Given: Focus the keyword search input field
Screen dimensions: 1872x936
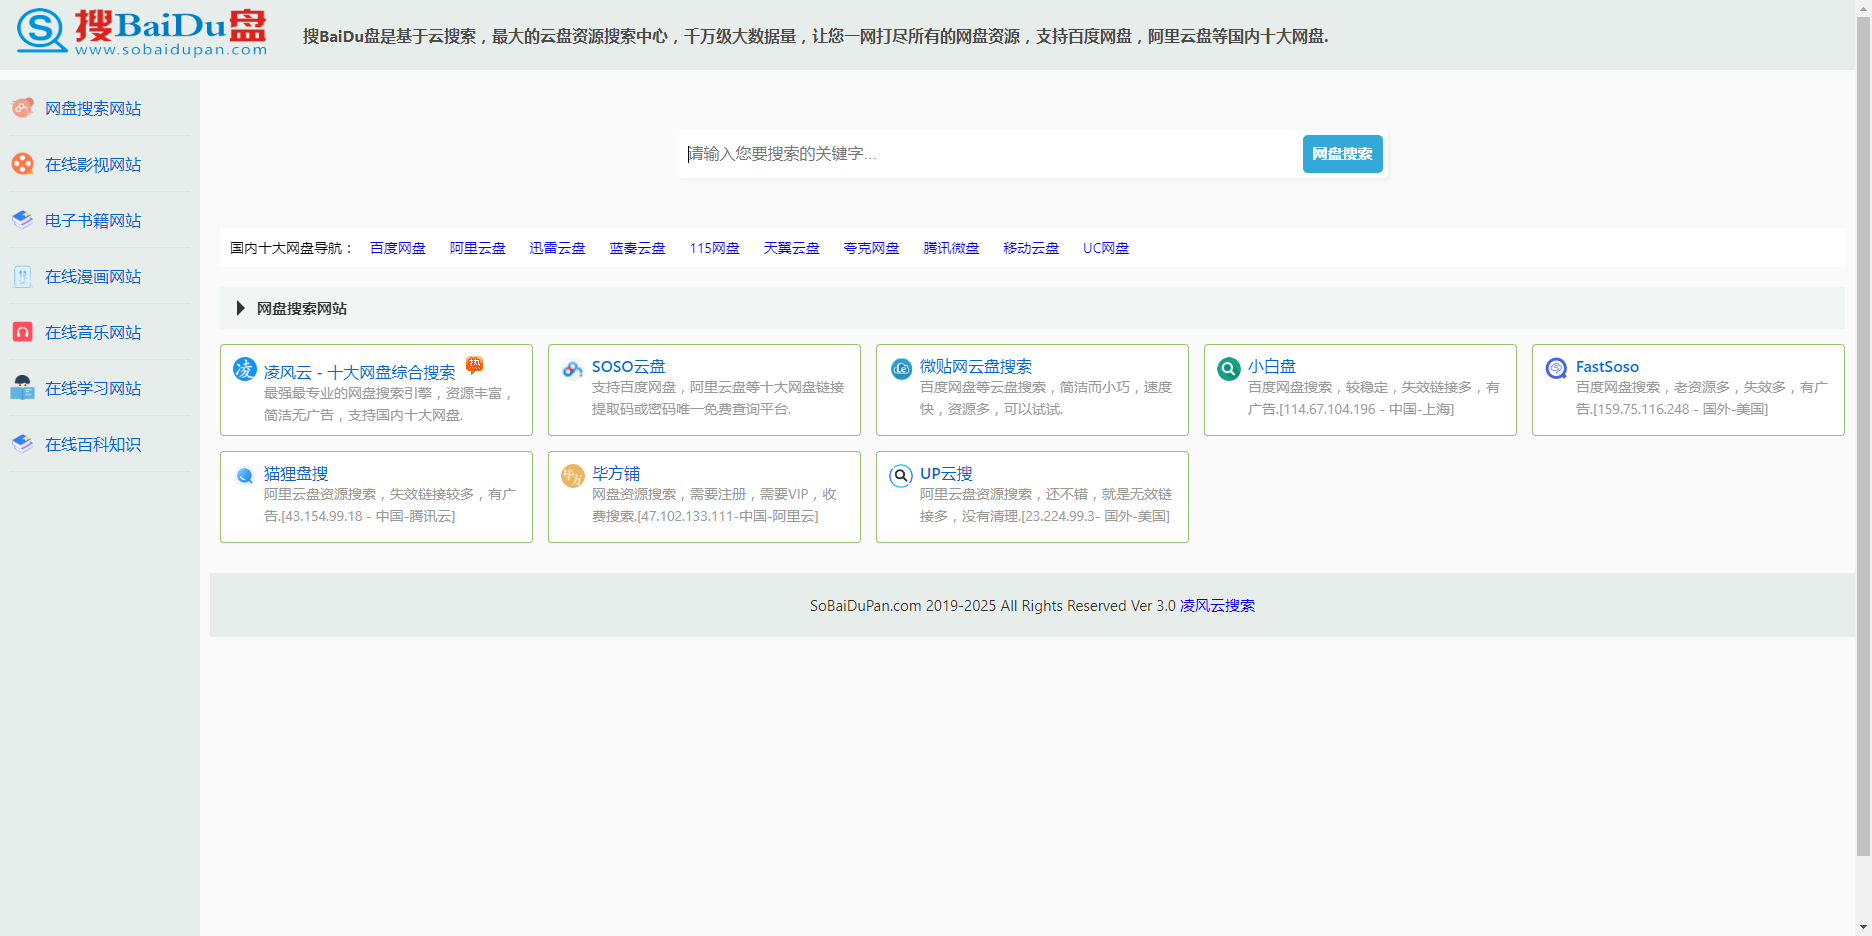Looking at the screenshot, I should coord(990,154).
